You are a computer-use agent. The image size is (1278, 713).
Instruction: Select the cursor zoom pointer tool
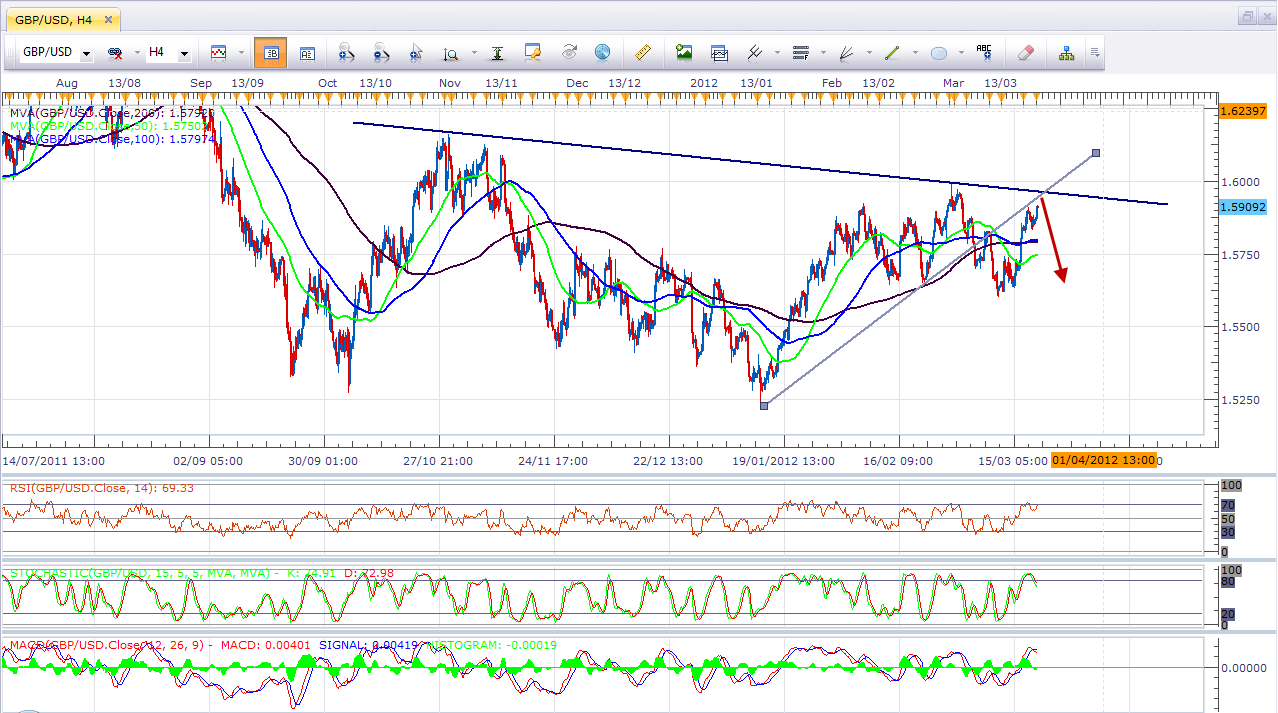tap(416, 52)
